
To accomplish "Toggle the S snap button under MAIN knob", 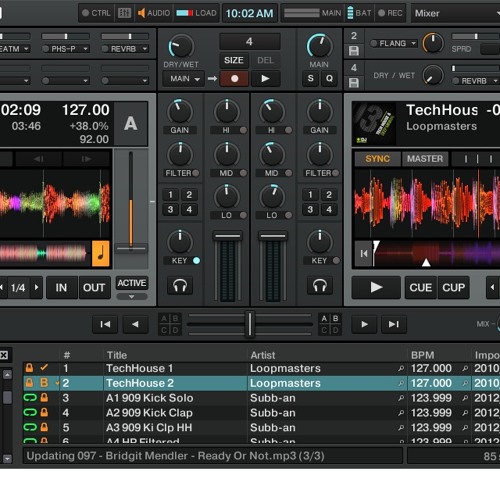I will click(310, 79).
